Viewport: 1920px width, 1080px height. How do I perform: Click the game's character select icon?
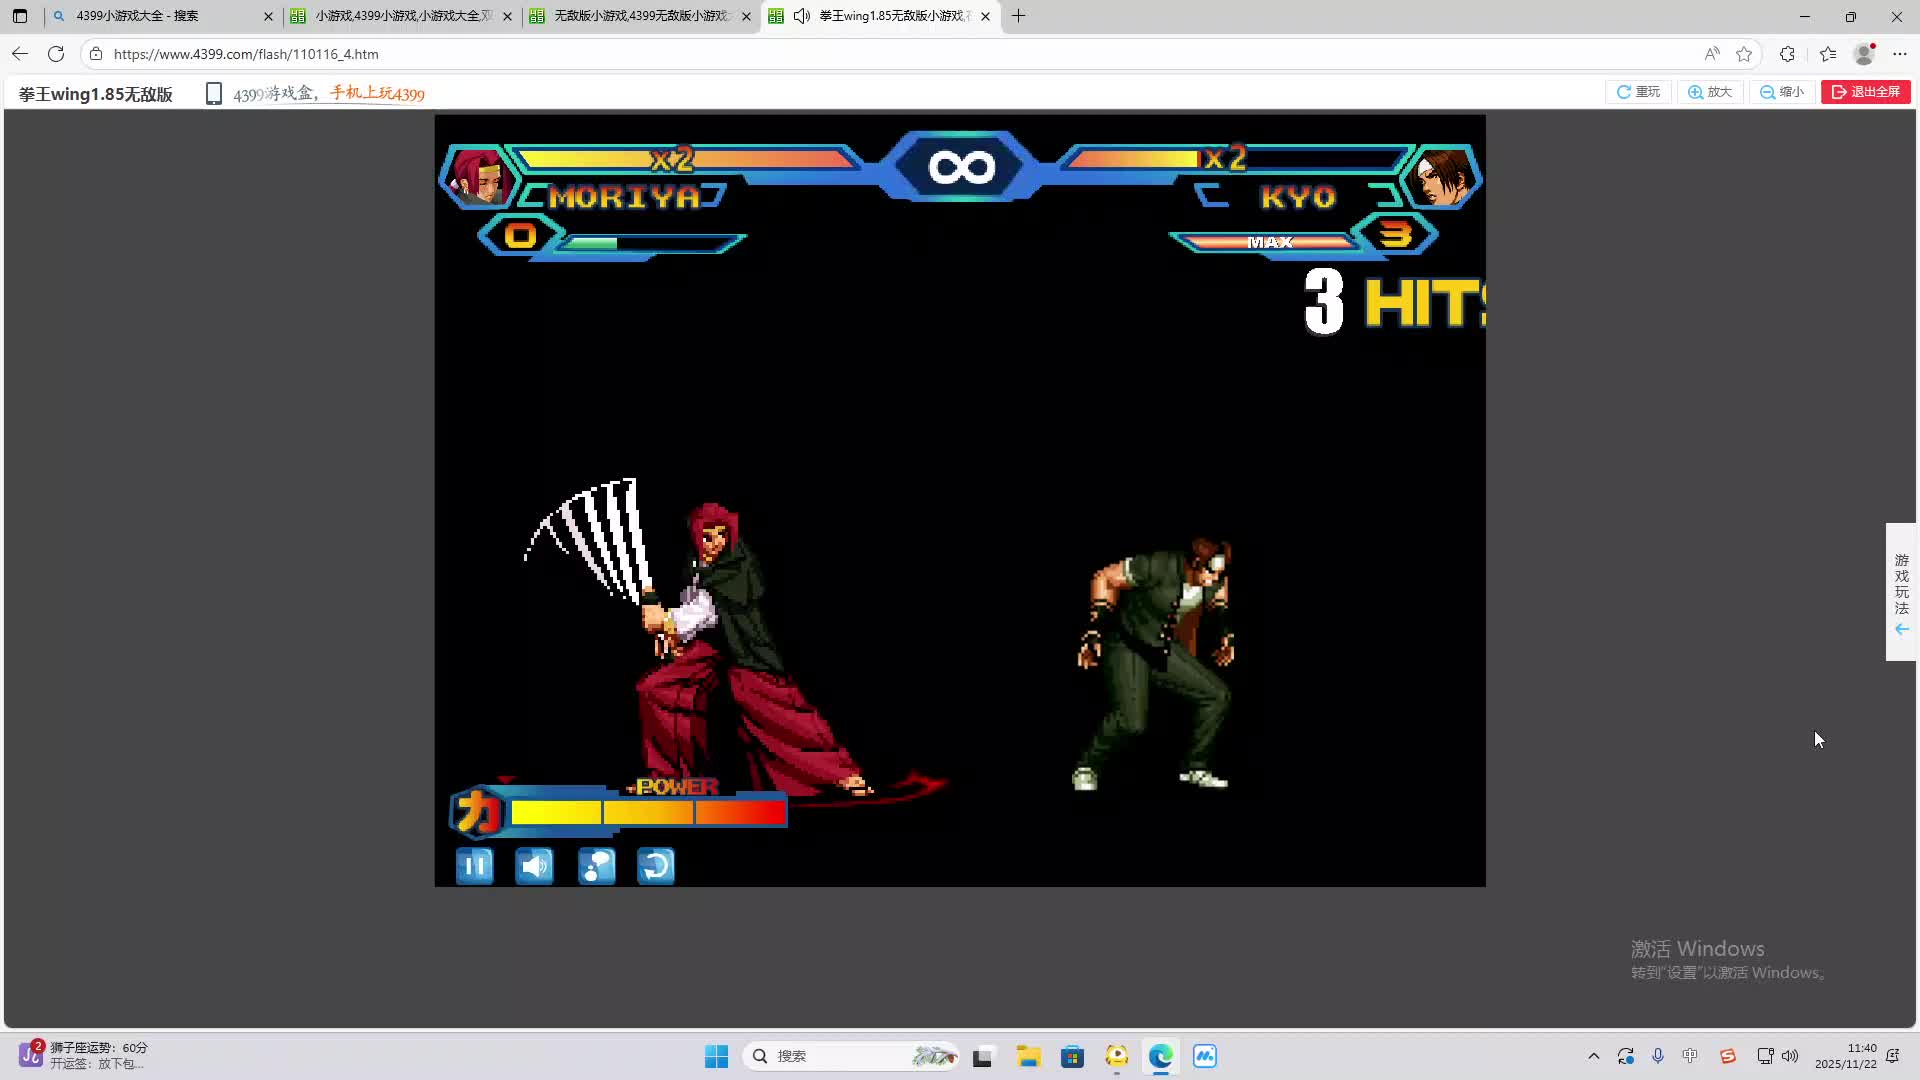click(596, 866)
